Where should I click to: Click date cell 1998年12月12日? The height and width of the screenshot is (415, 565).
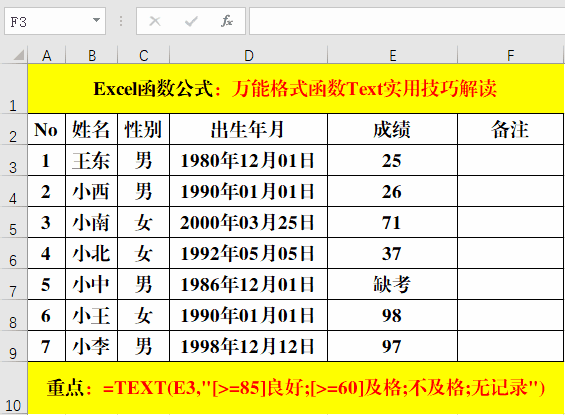248,346
